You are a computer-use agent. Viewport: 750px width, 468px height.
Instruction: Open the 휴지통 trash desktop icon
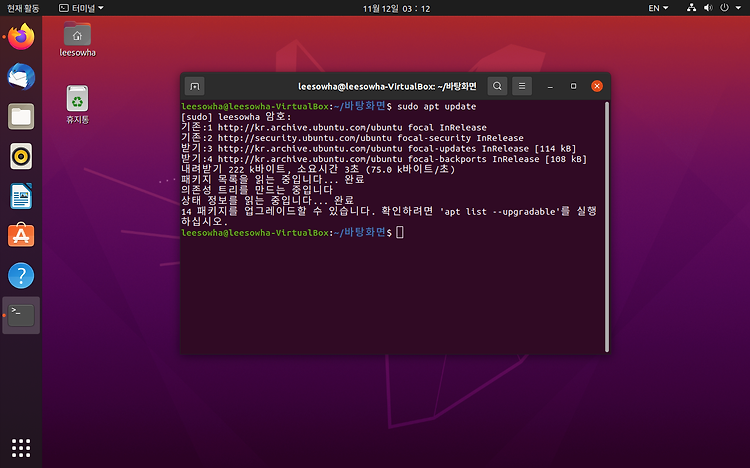pos(77,105)
